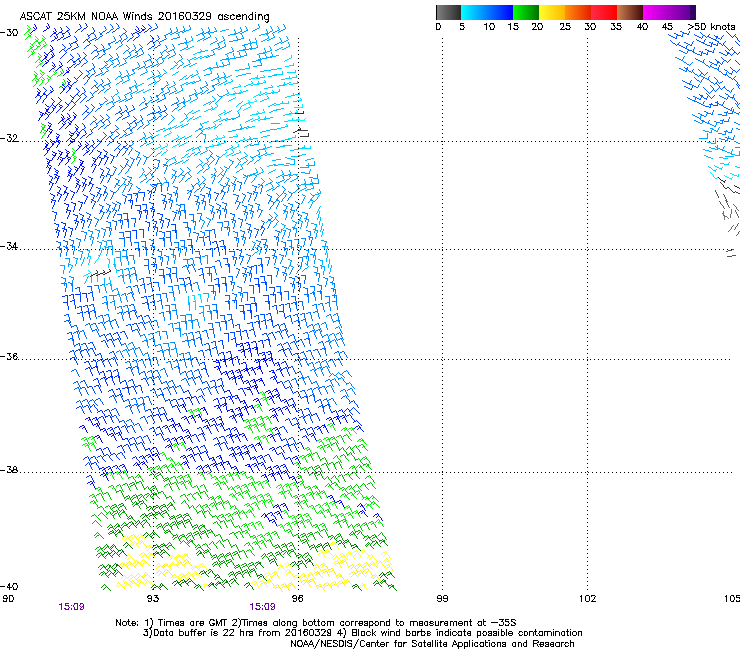
Task: Click the dark purple >50 knots segment
Action: 693,12
